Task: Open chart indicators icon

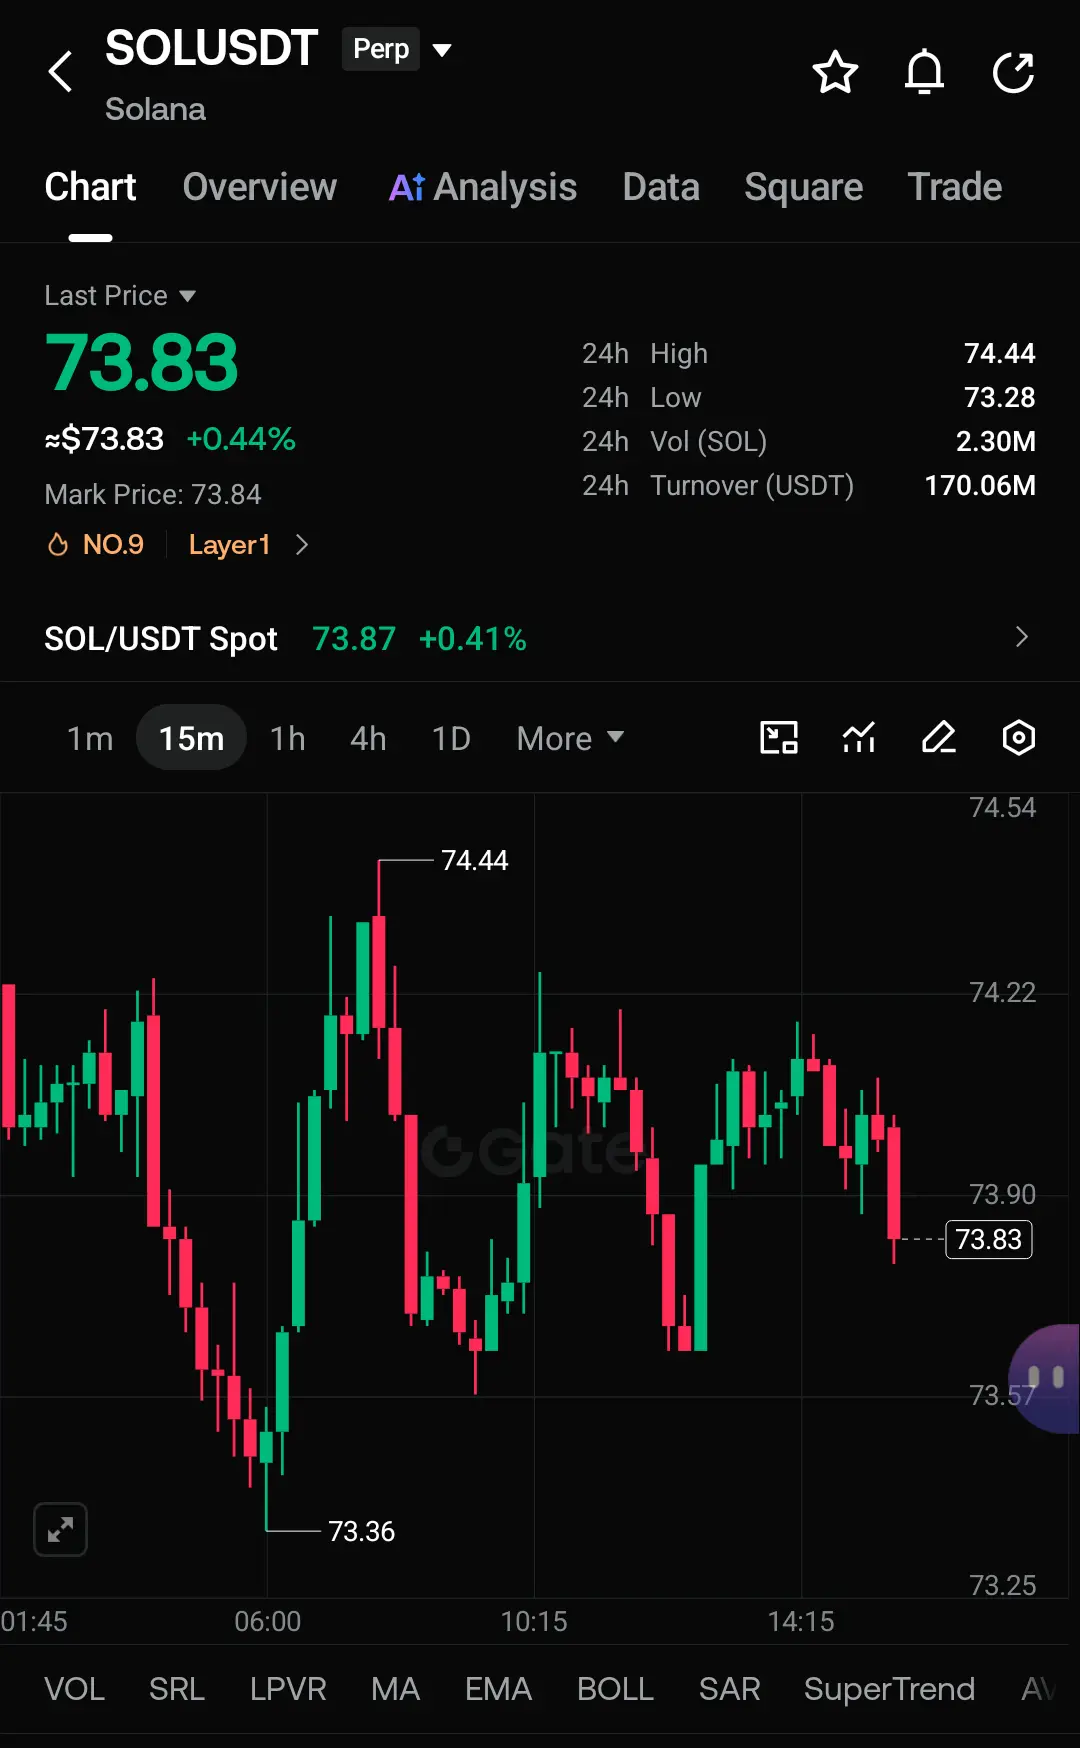Action: coord(859,738)
